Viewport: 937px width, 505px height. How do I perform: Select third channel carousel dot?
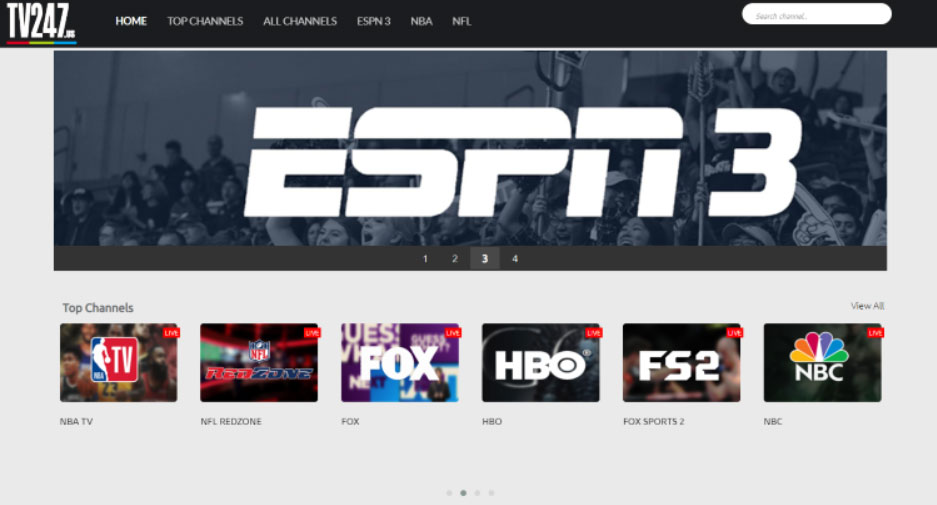[477, 493]
